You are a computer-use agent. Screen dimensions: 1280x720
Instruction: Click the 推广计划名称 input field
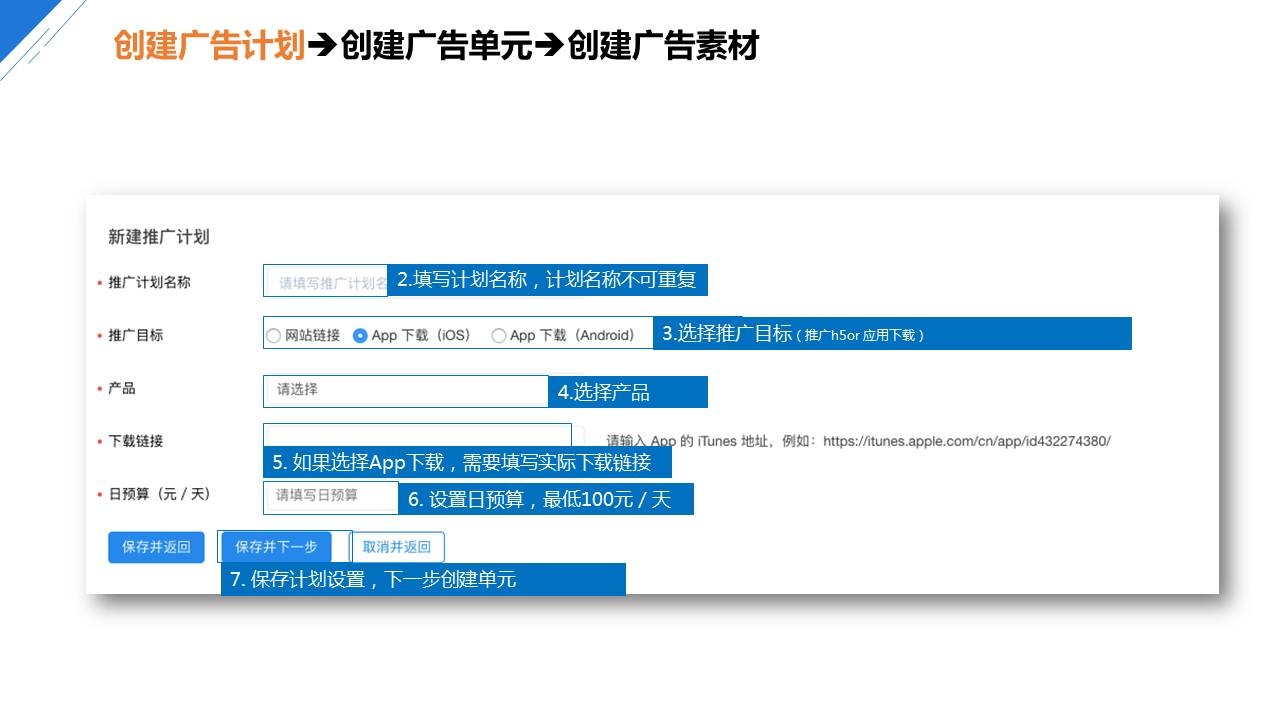(x=326, y=282)
